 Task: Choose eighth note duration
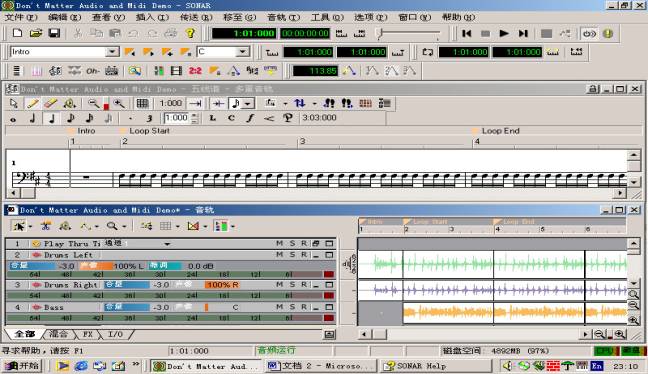coord(71,119)
